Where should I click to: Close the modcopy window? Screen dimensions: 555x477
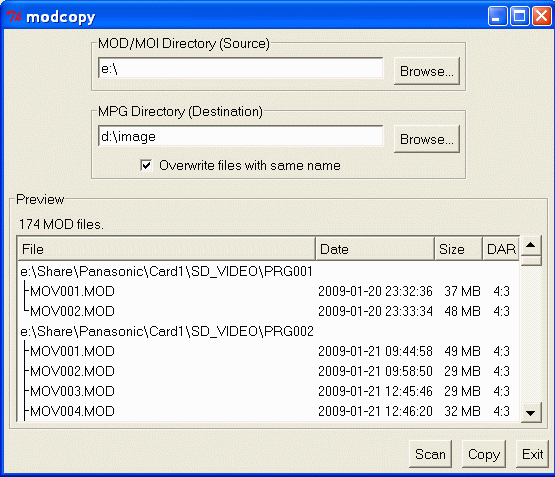(x=542, y=16)
